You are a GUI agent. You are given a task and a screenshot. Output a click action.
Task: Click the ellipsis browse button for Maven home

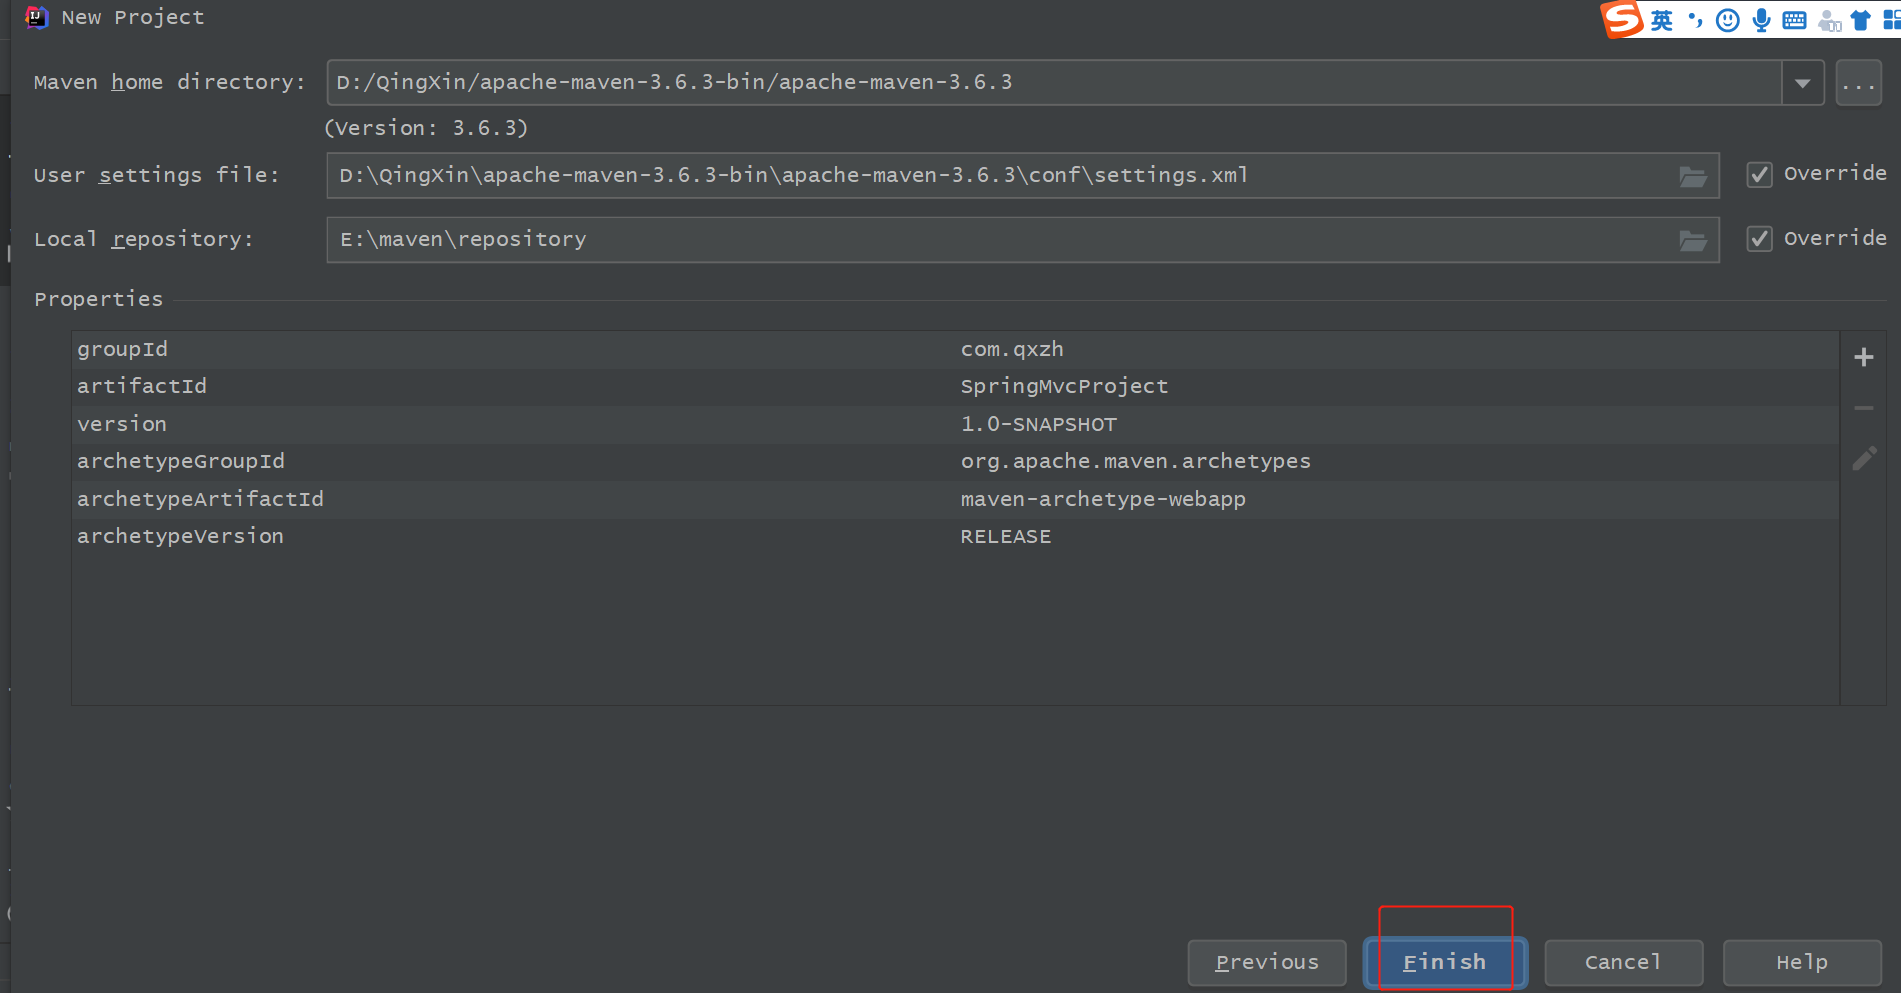[x=1858, y=83]
